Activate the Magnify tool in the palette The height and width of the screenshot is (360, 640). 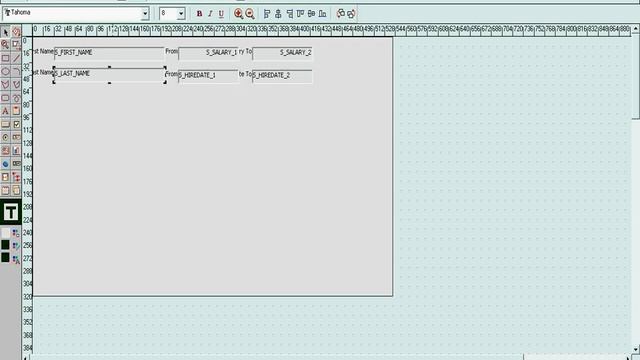click(x=5, y=45)
